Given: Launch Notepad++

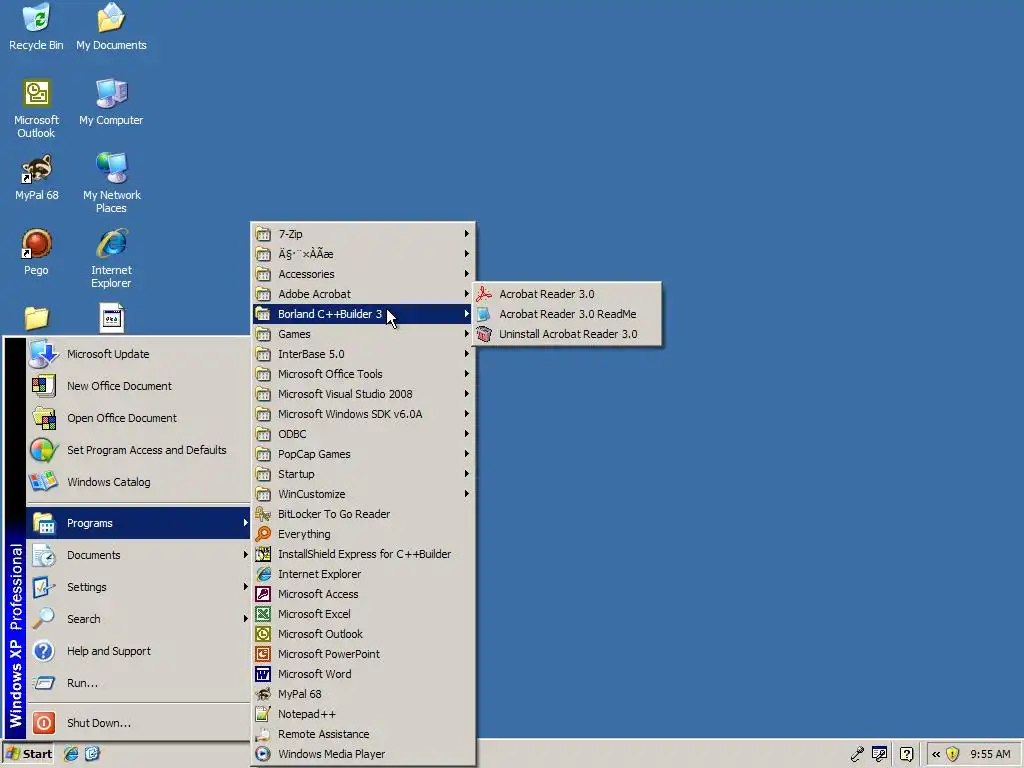Looking at the screenshot, I should [363, 714].
